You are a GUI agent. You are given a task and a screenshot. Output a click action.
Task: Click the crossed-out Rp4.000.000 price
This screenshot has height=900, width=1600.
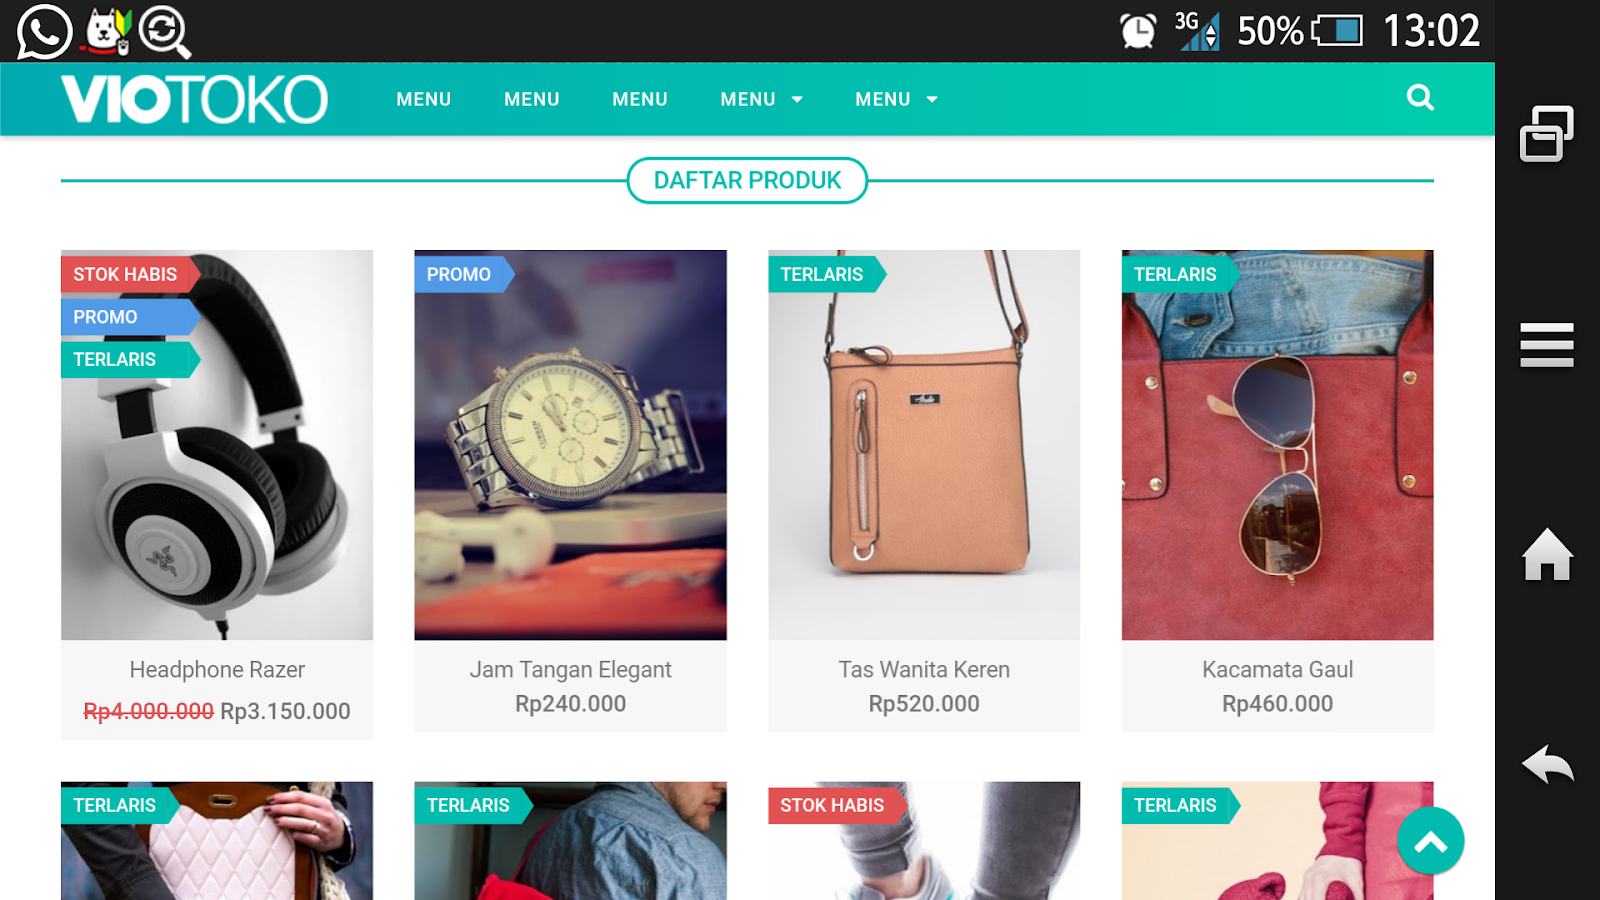click(x=148, y=711)
